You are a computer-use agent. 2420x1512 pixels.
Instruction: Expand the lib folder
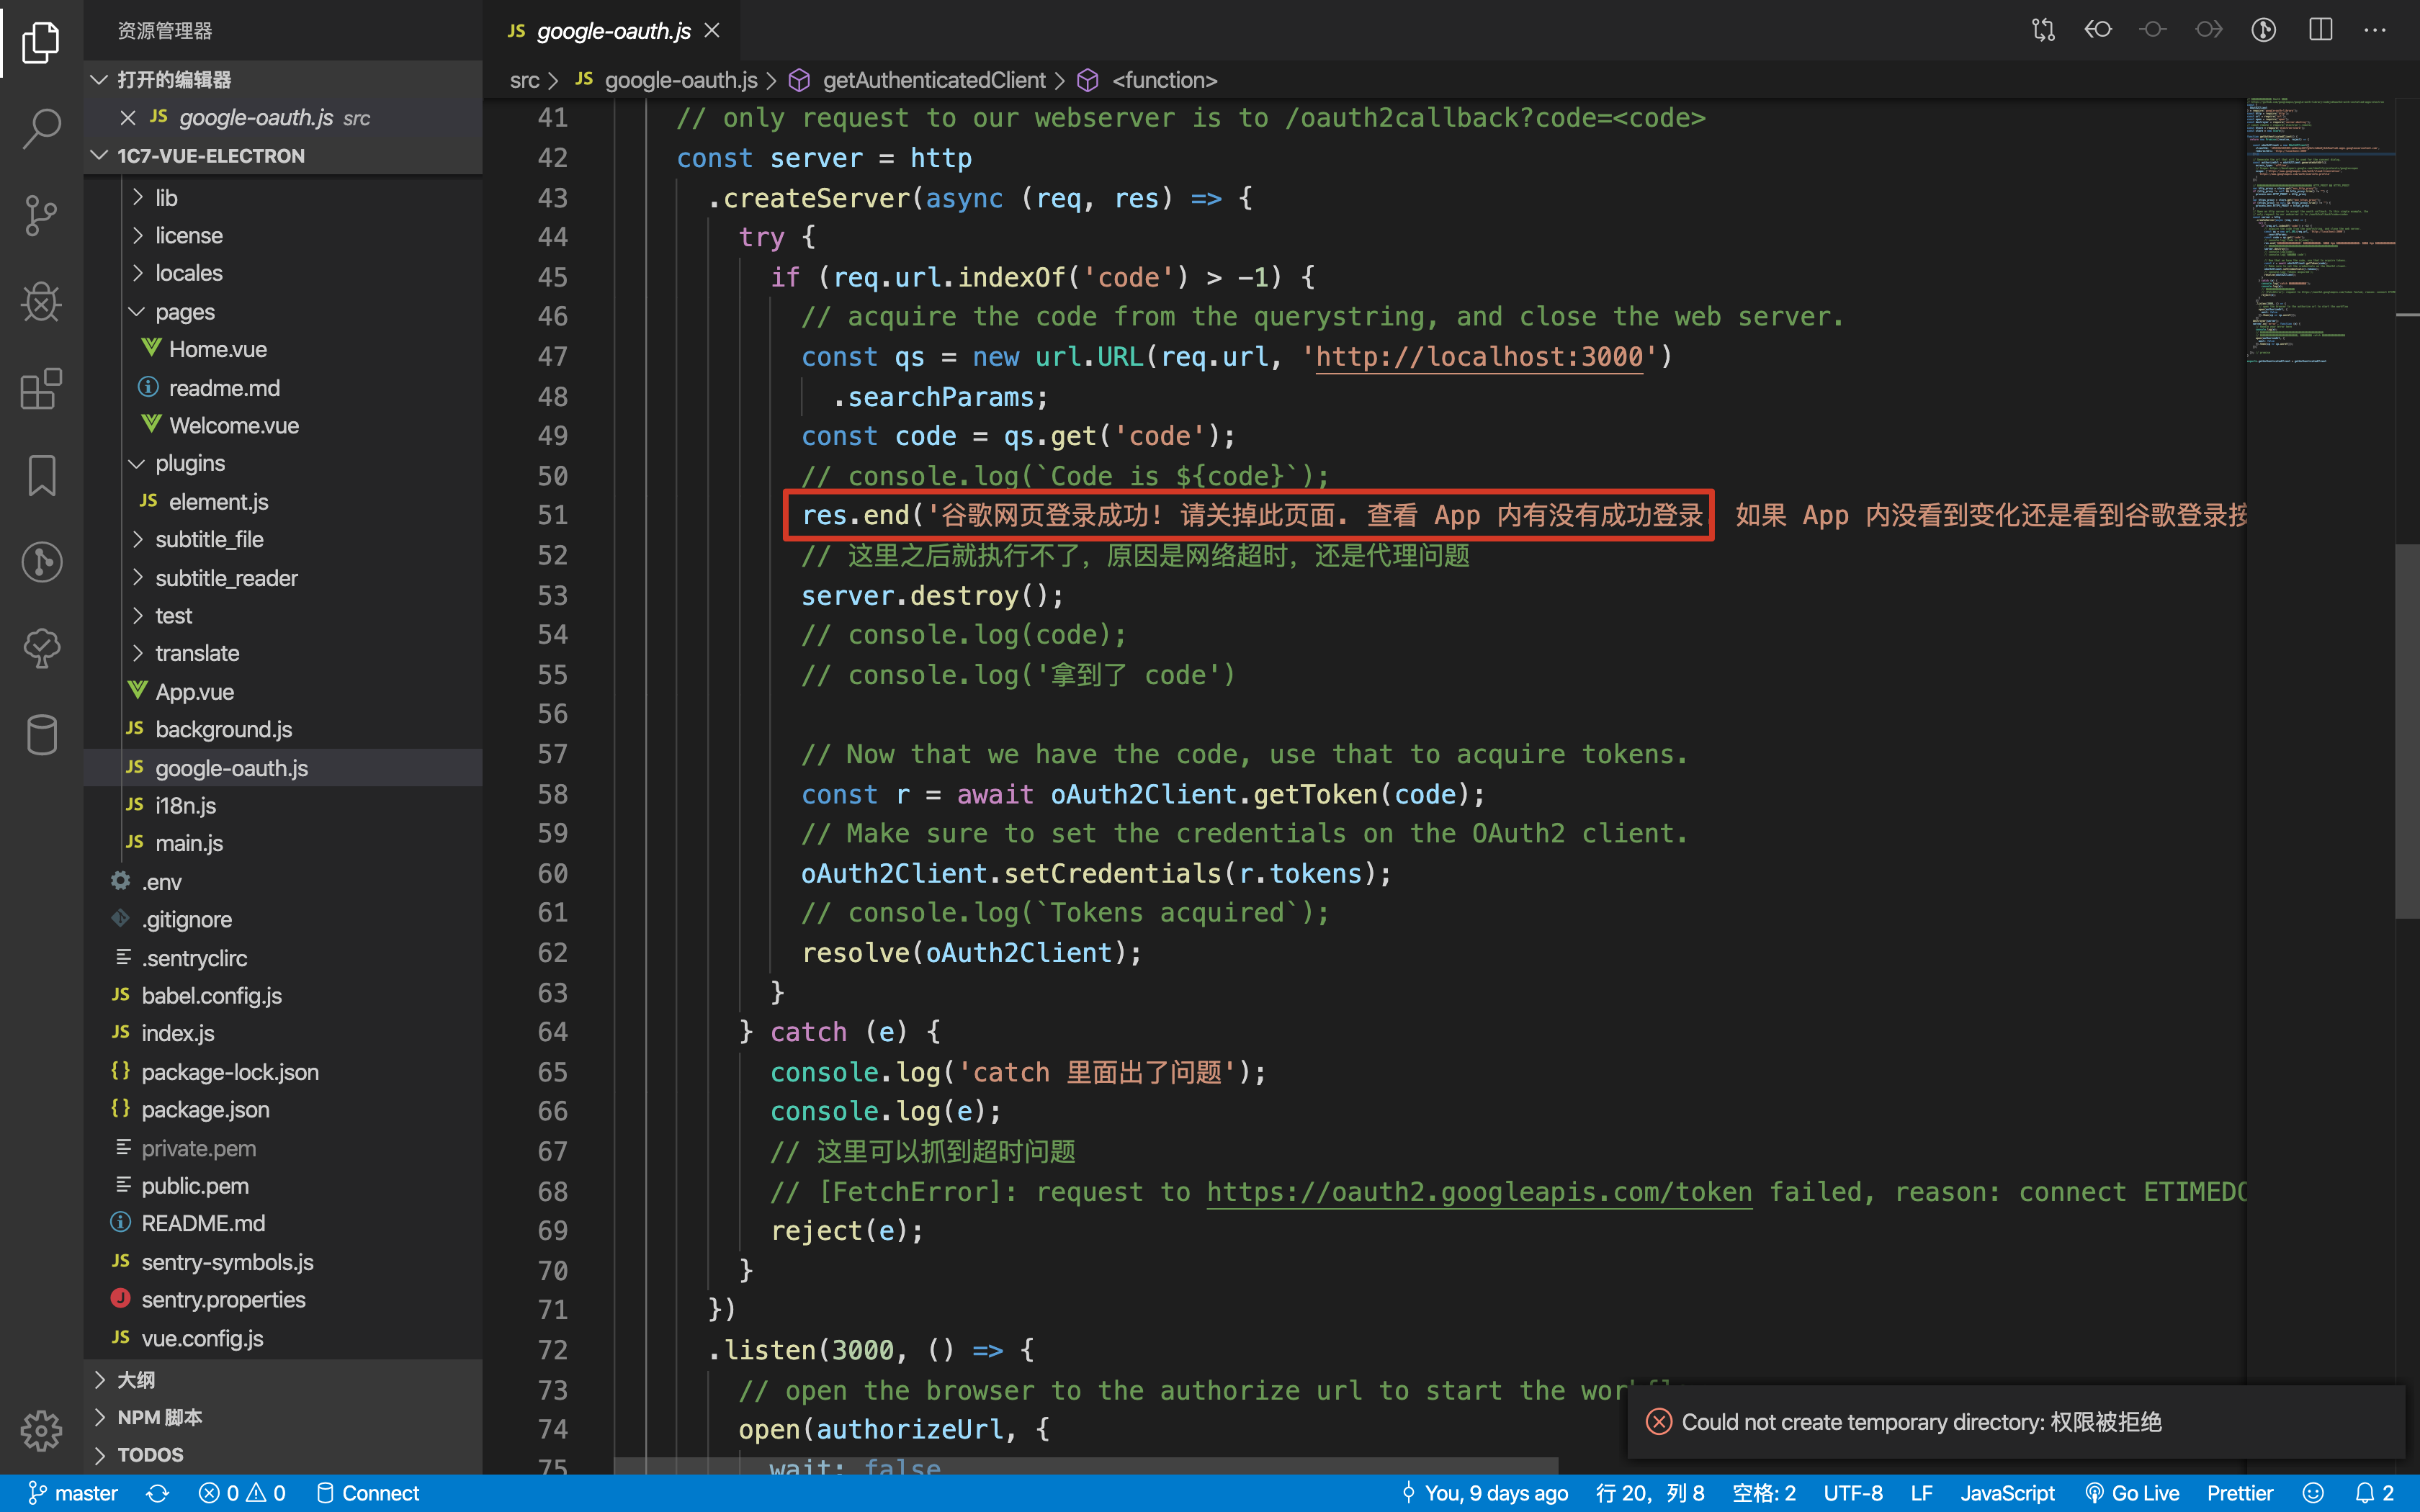pyautogui.click(x=166, y=198)
